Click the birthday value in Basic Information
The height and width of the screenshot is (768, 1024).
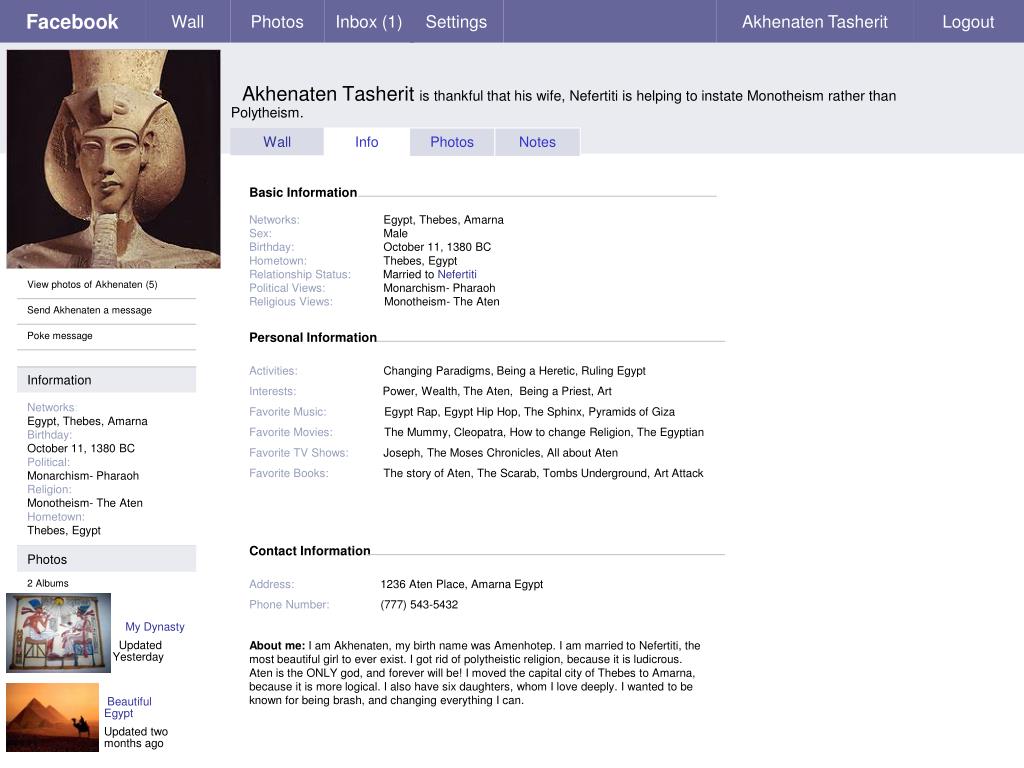437,247
